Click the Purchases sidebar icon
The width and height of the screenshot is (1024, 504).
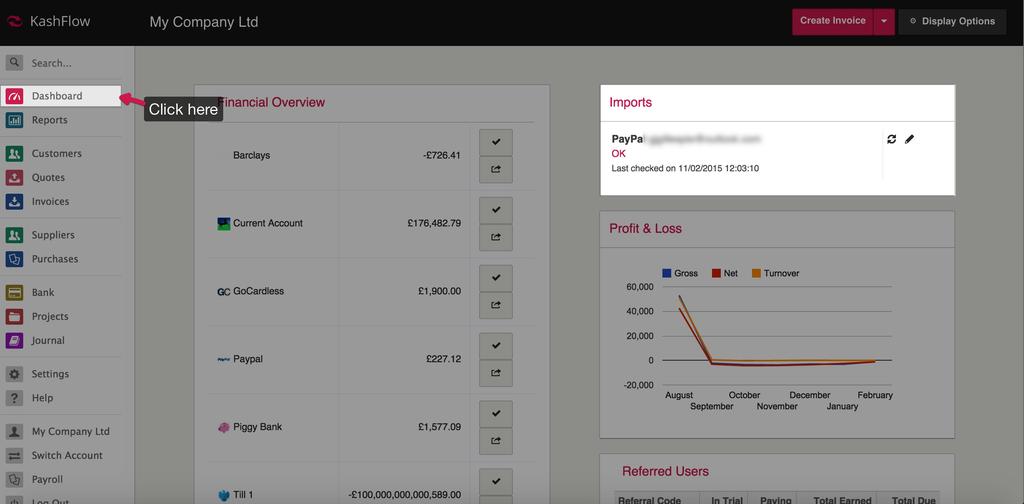[x=14, y=259]
